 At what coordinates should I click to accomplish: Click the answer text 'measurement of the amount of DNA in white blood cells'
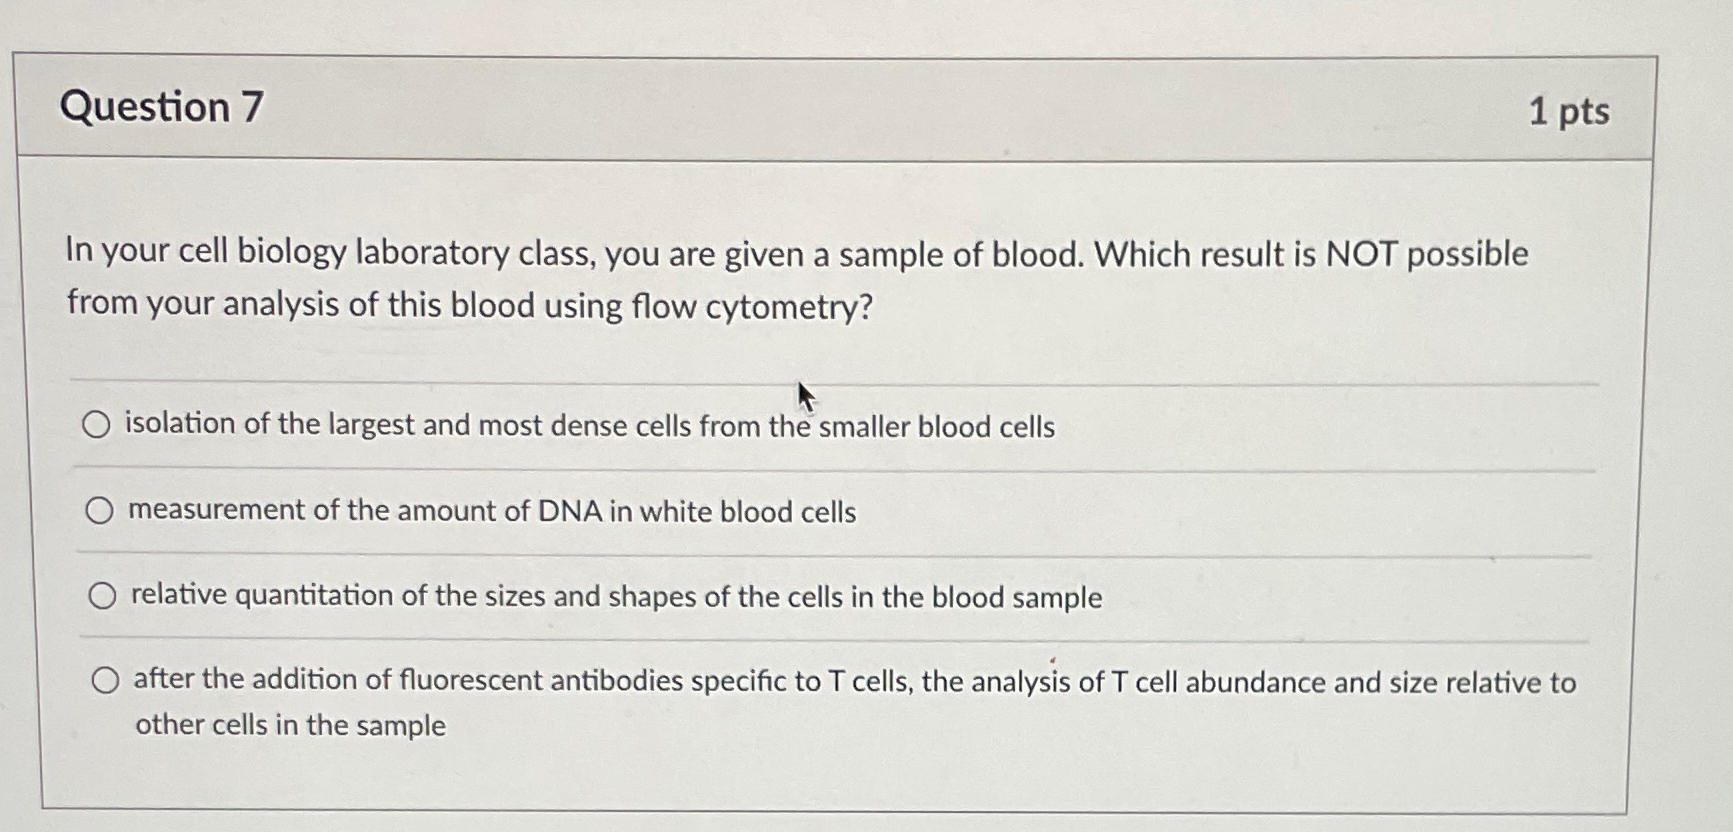click(x=490, y=512)
